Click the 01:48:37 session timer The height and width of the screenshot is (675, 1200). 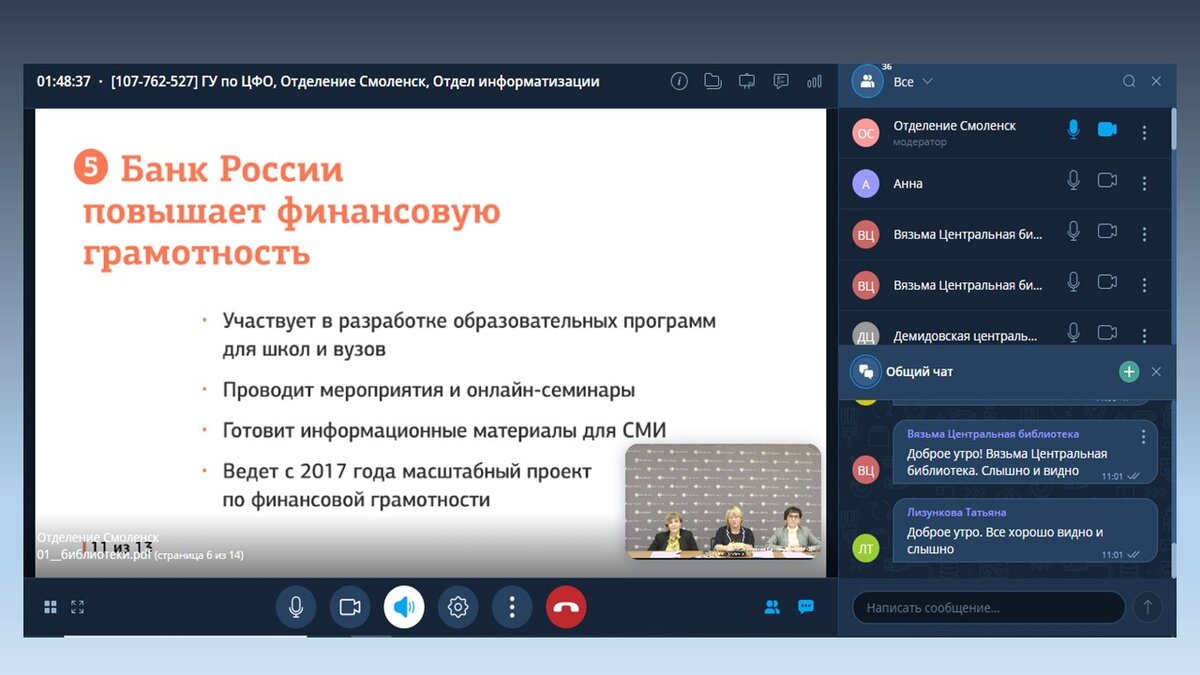[x=64, y=82]
